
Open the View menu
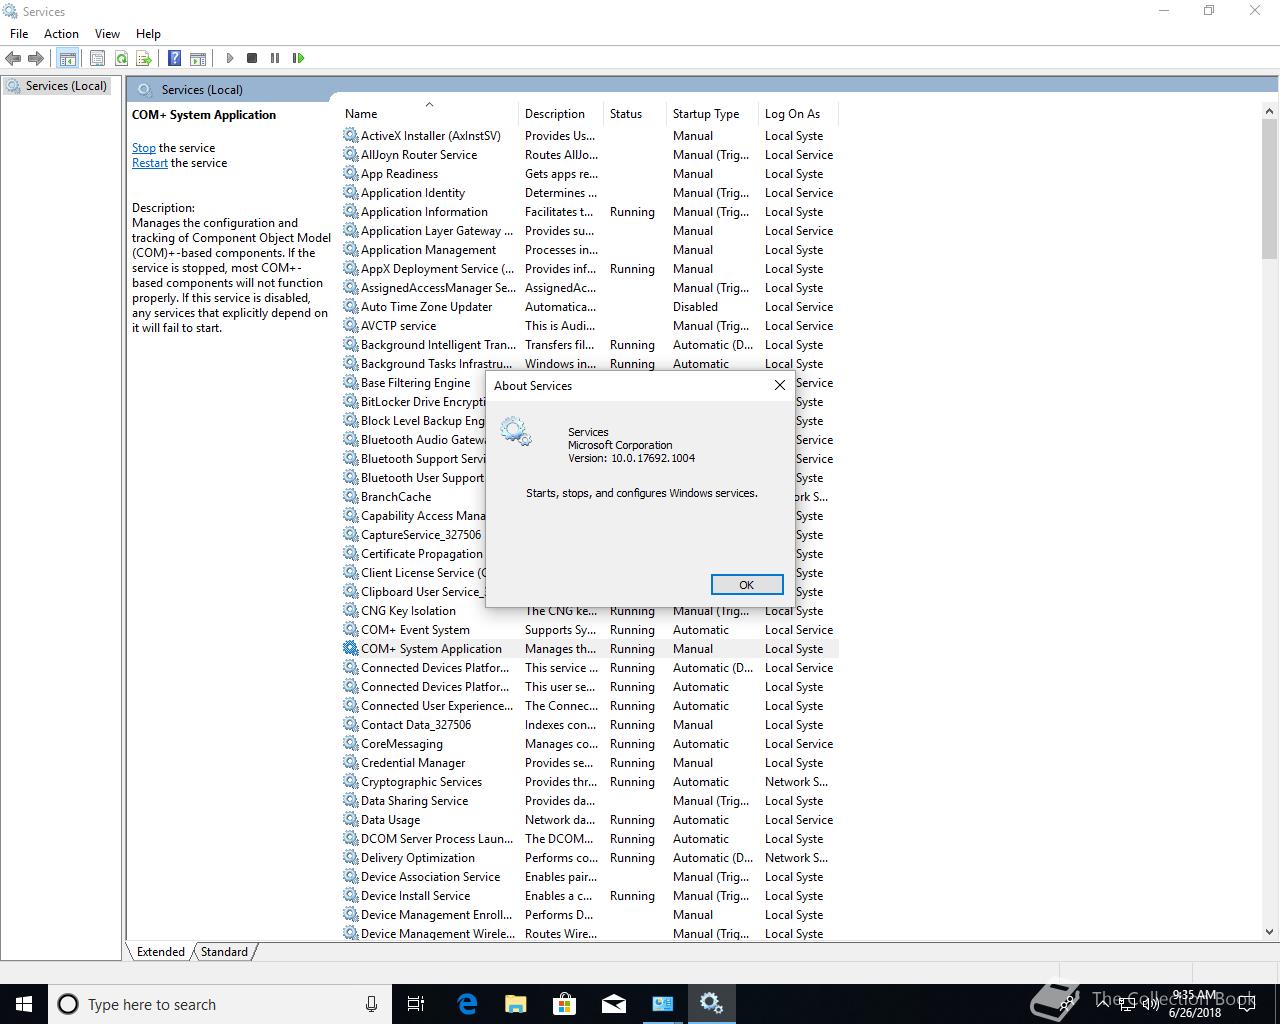pos(107,33)
